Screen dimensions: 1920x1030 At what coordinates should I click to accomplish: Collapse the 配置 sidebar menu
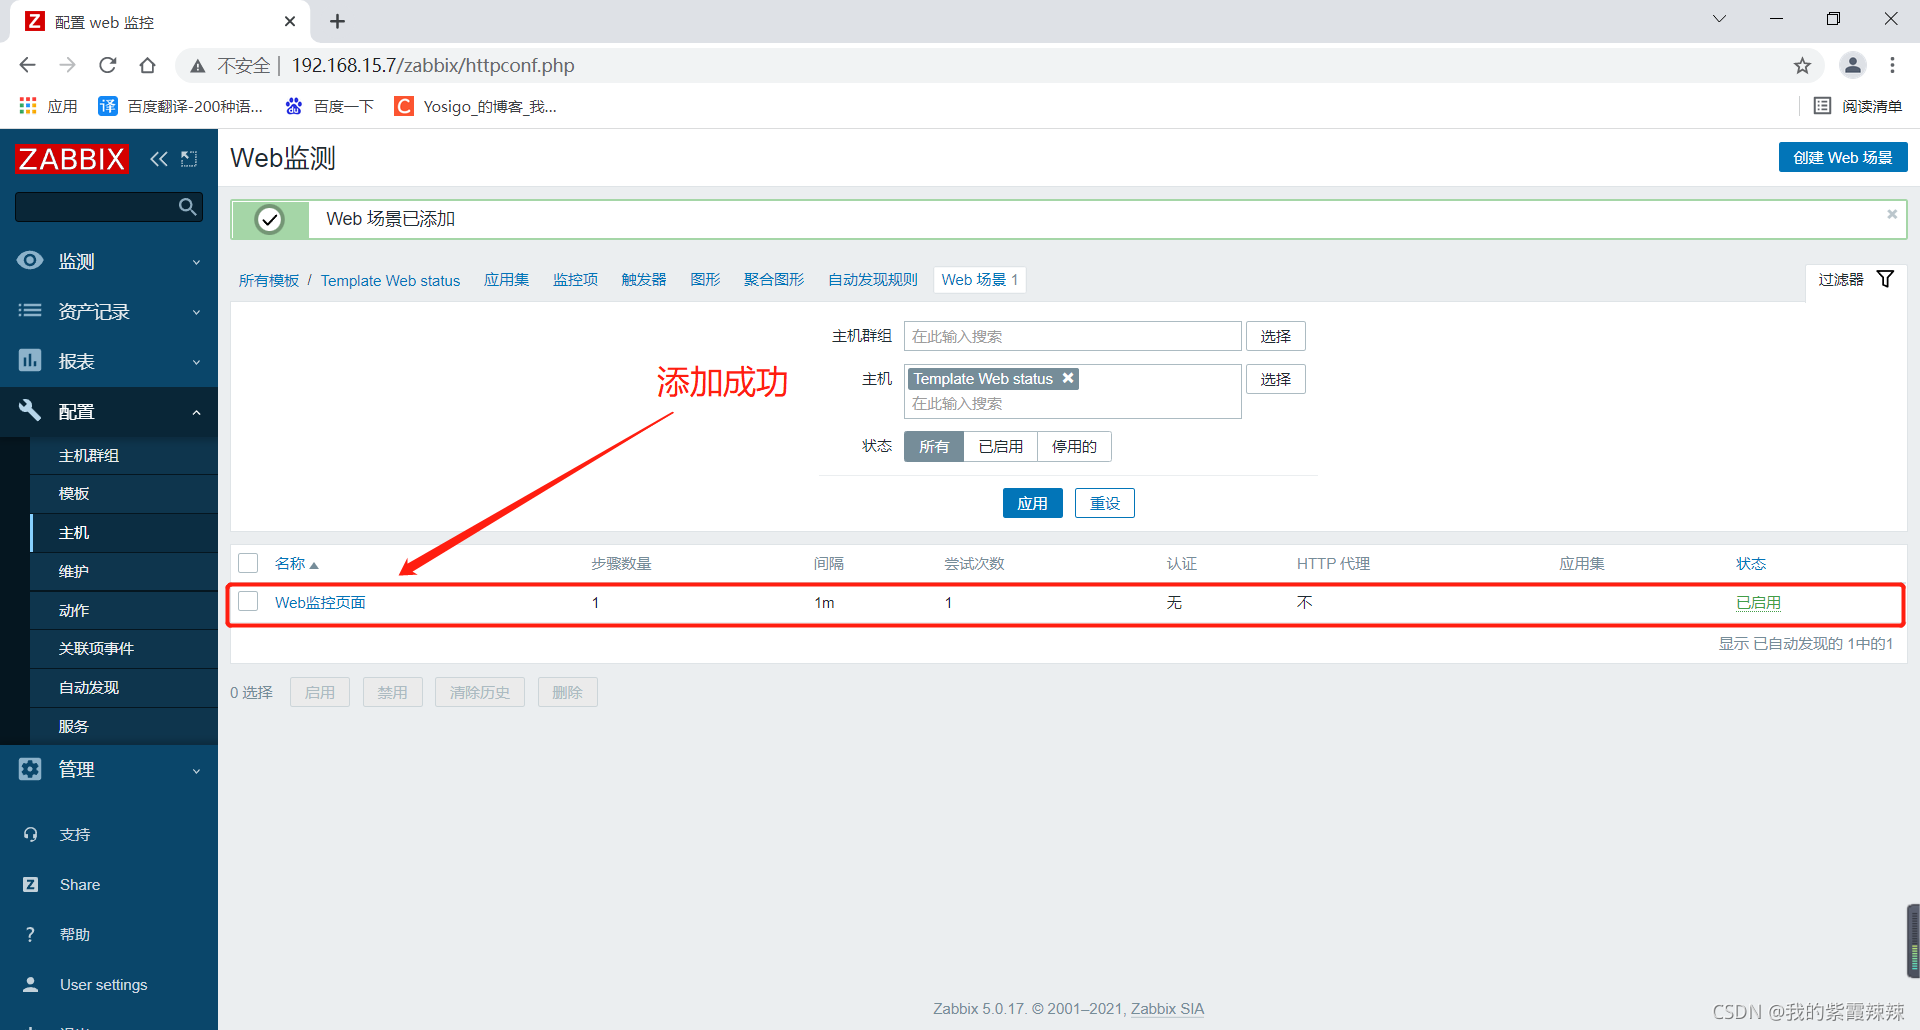(109, 411)
